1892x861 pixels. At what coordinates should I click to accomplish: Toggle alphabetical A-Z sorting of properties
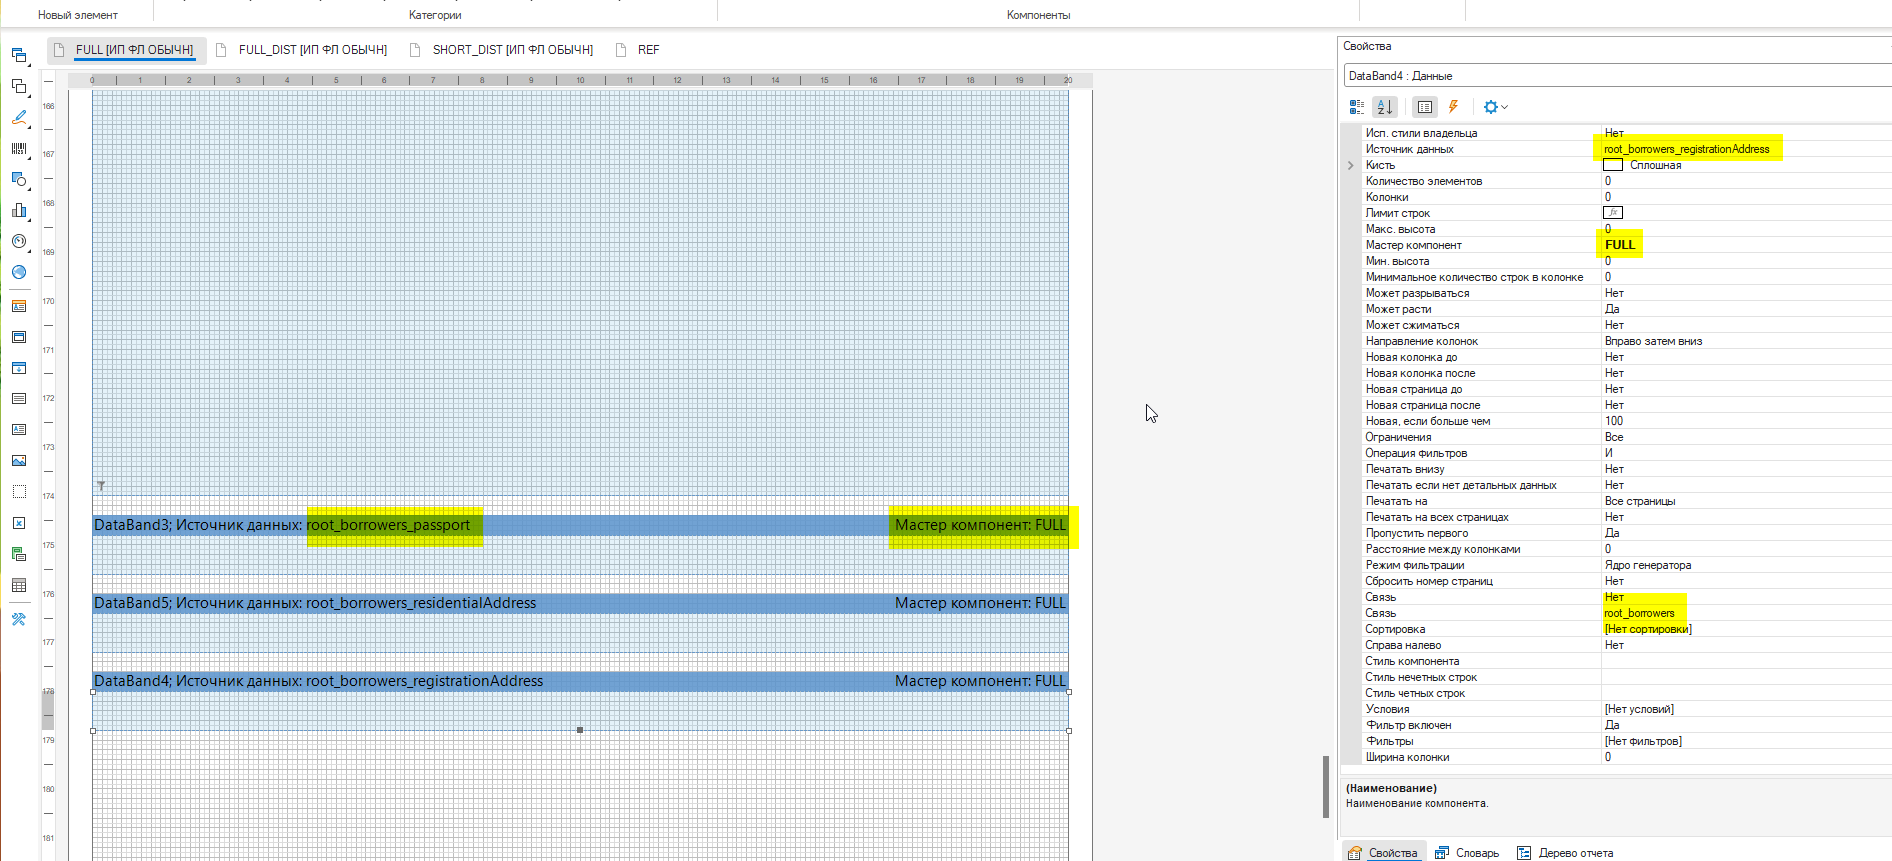(x=1385, y=106)
